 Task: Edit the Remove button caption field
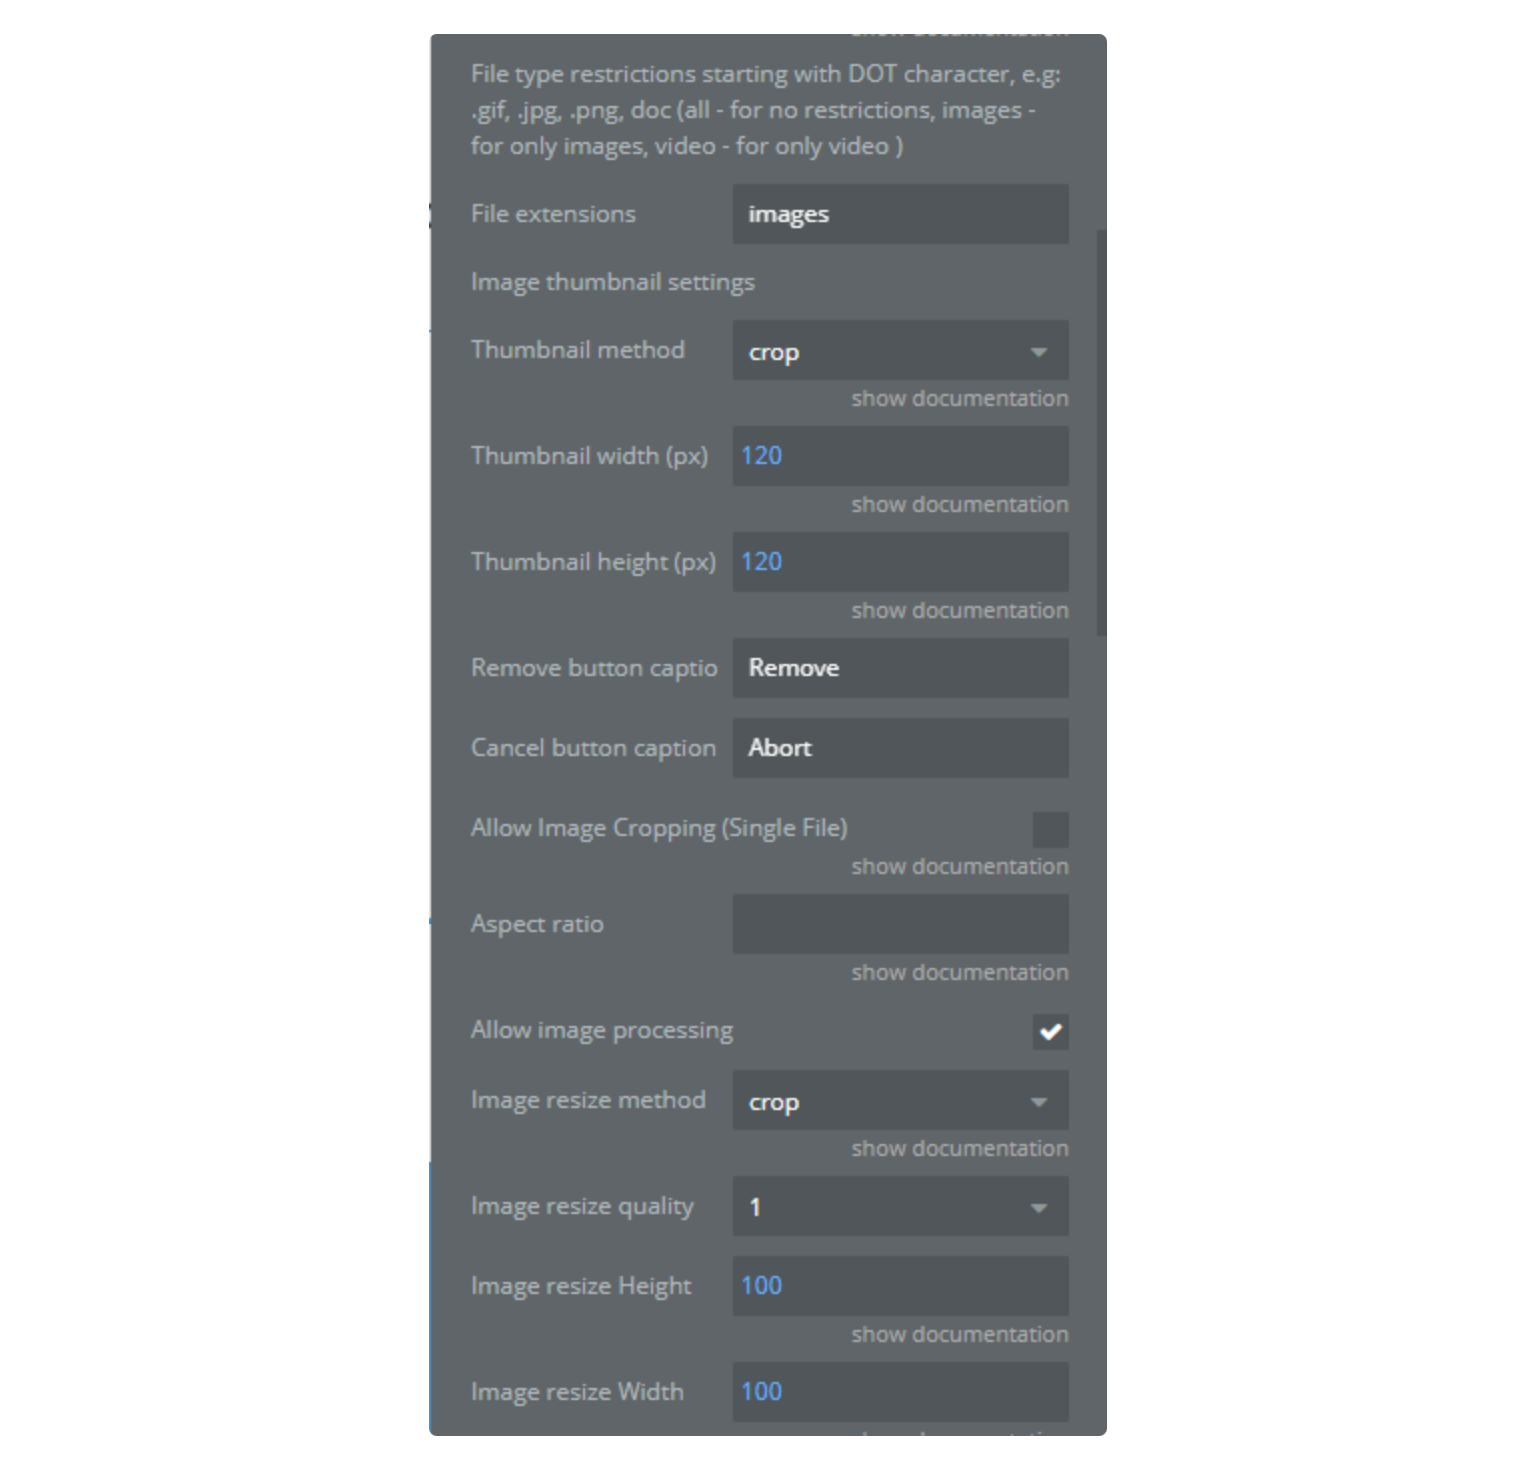click(x=900, y=668)
